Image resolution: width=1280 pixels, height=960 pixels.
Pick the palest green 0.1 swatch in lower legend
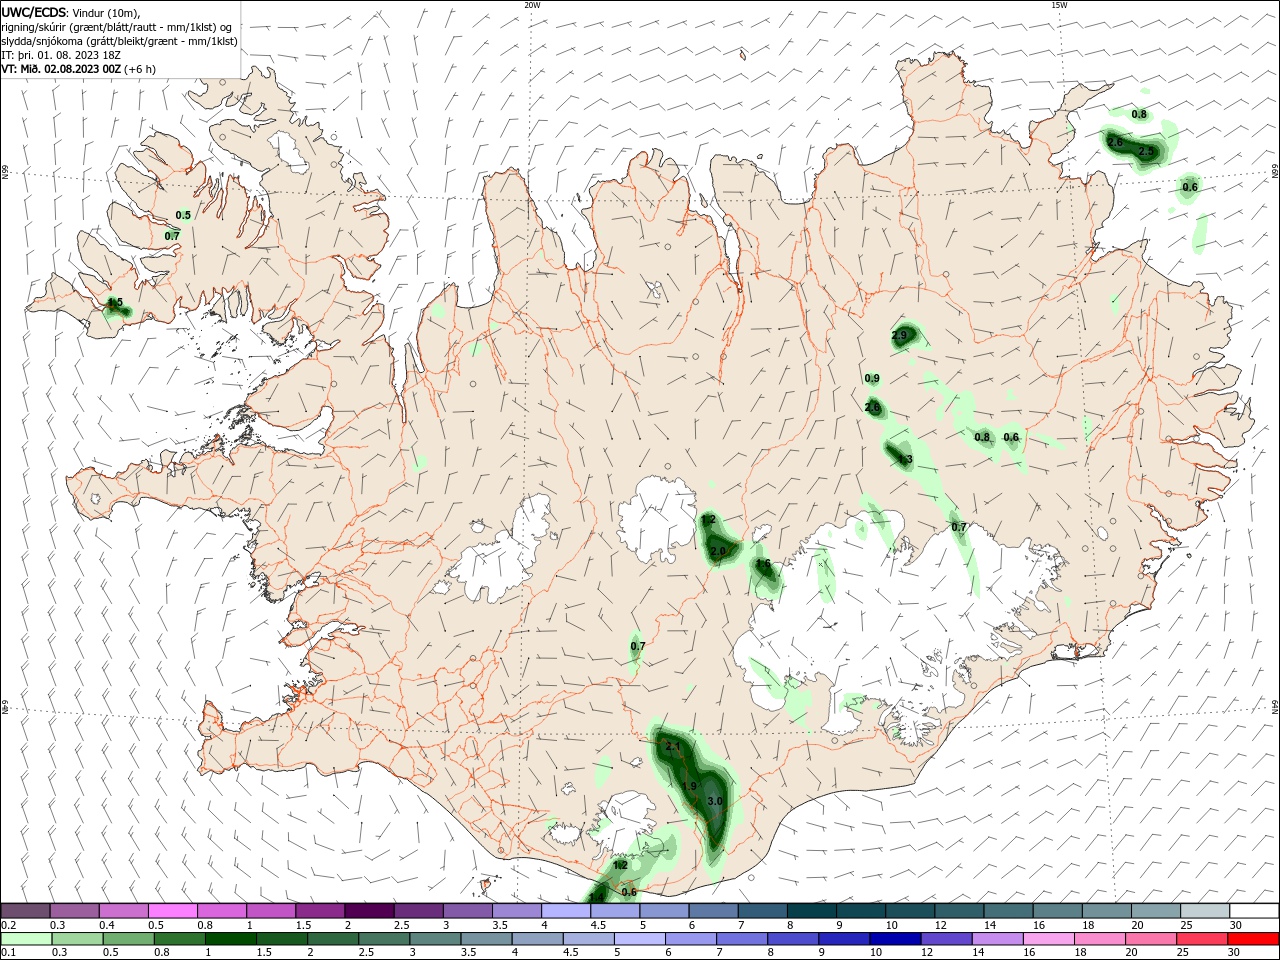tap(25, 939)
